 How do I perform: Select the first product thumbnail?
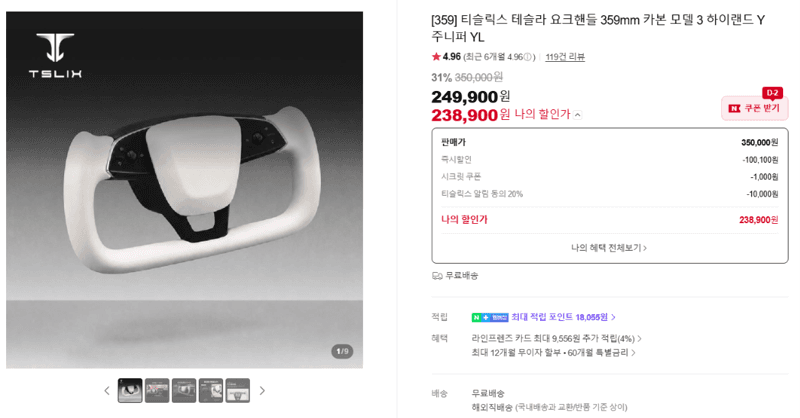[130, 390]
